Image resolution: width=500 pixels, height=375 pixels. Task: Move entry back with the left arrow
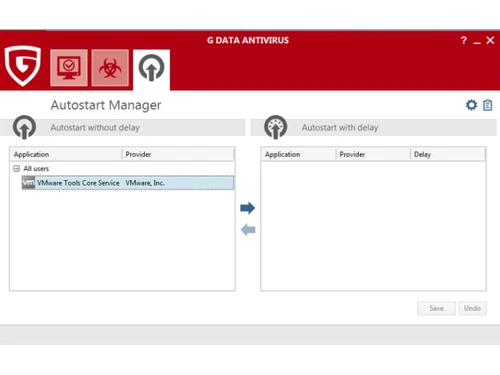[248, 230]
